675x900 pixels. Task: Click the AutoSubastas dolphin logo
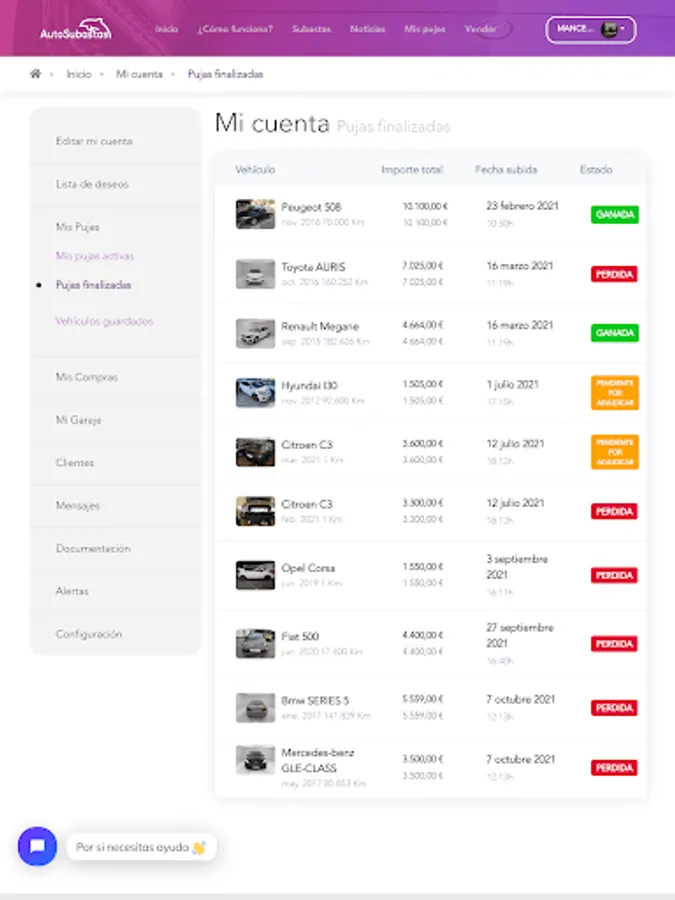coord(76,29)
